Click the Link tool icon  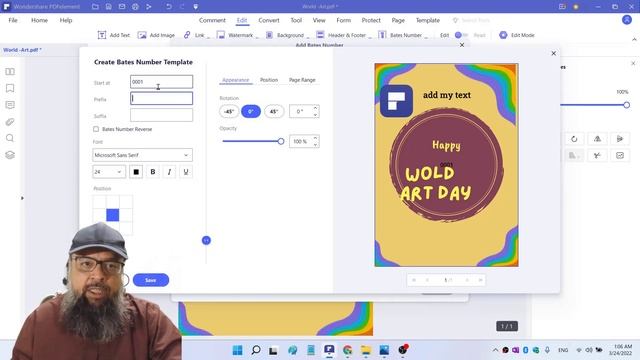(x=187, y=35)
